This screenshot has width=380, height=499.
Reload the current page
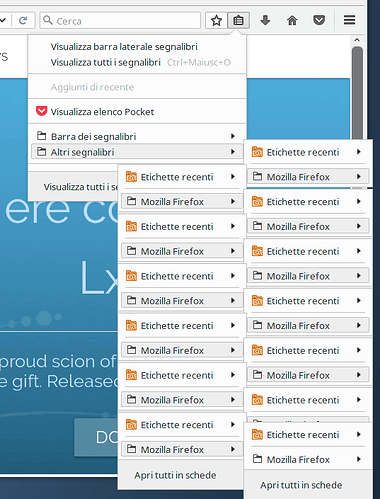(23, 21)
